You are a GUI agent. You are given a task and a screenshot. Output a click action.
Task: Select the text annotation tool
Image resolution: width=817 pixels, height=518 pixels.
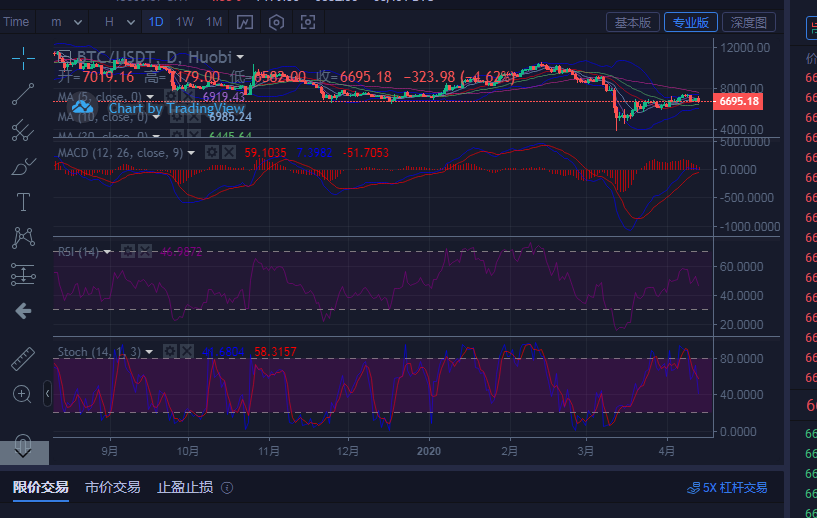tap(23, 202)
